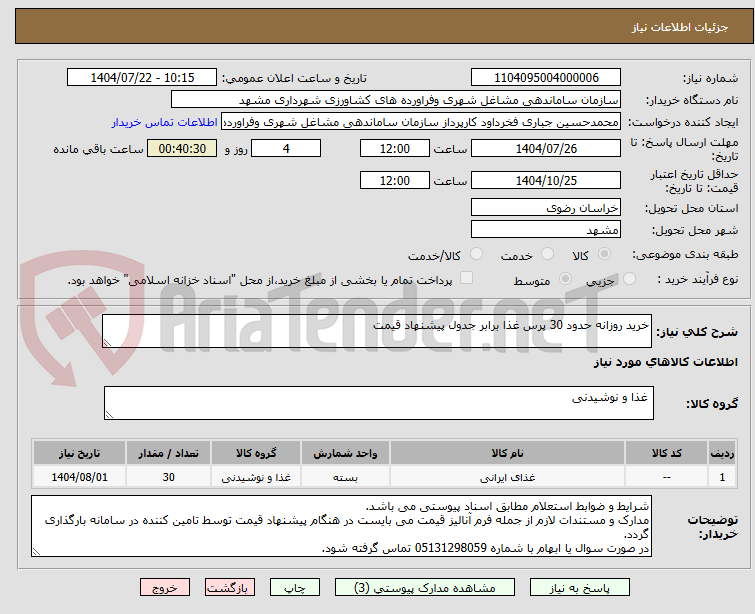Open مشاهده مدارک پیوستی (3) attachments
The image size is (755, 614).
425,588
